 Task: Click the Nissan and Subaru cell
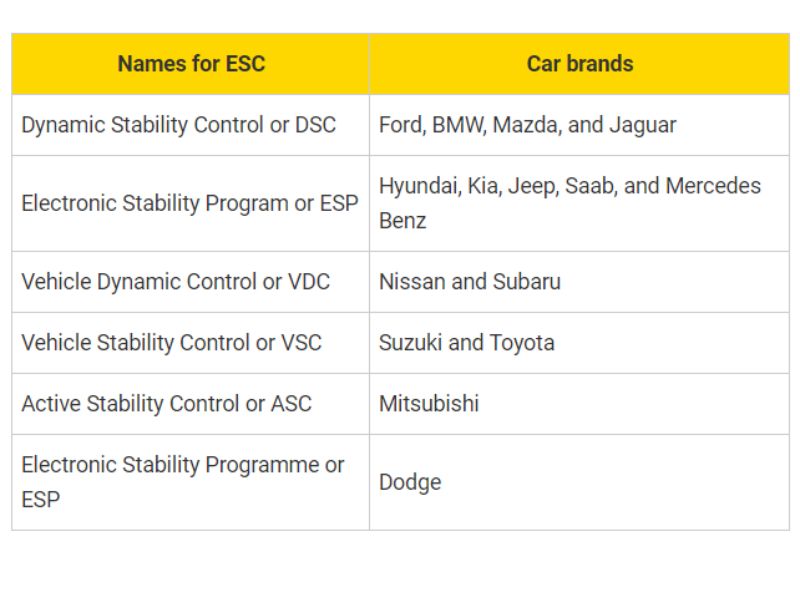point(470,282)
